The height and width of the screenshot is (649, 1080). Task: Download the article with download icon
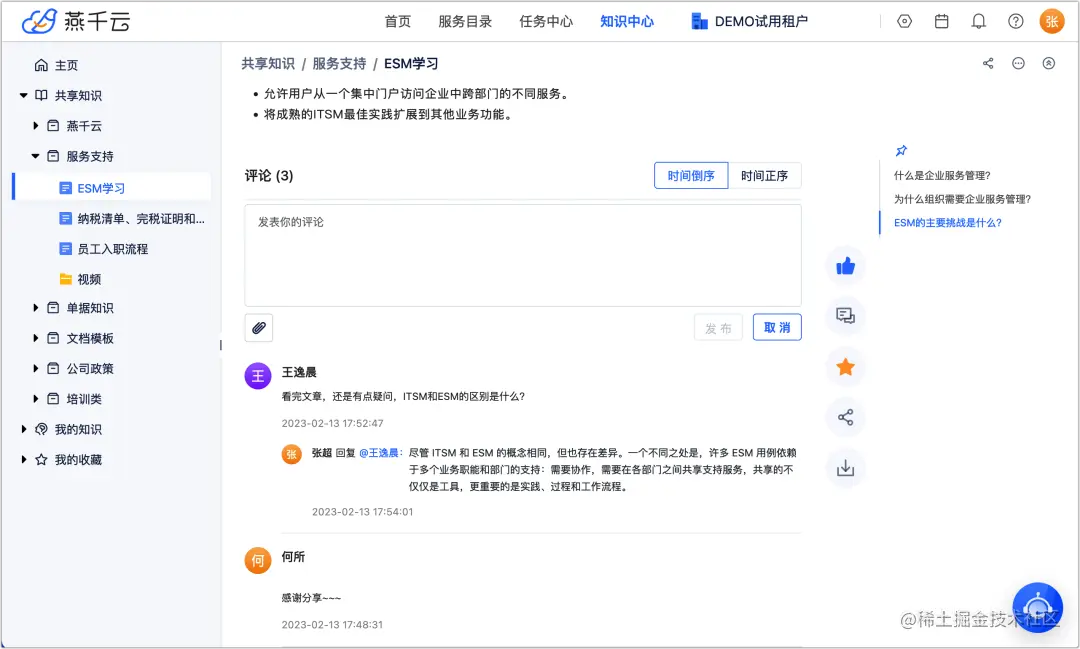[x=845, y=467]
